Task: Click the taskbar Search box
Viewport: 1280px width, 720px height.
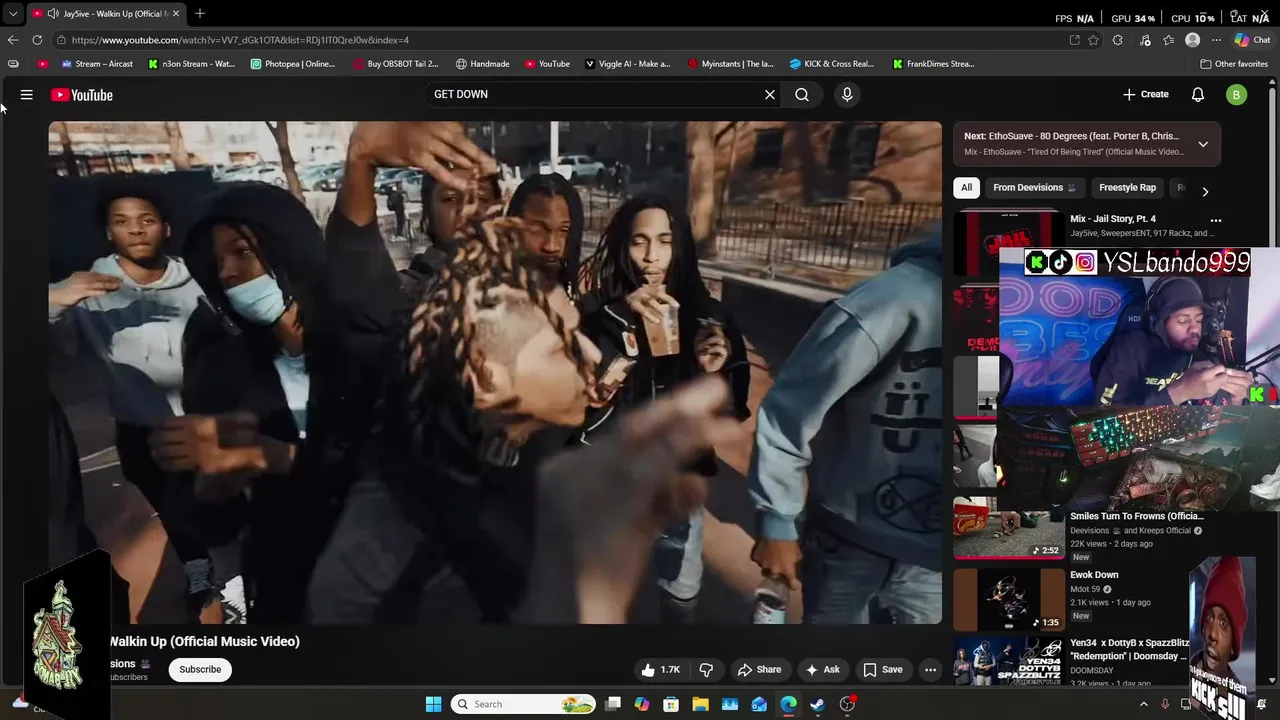Action: click(523, 704)
